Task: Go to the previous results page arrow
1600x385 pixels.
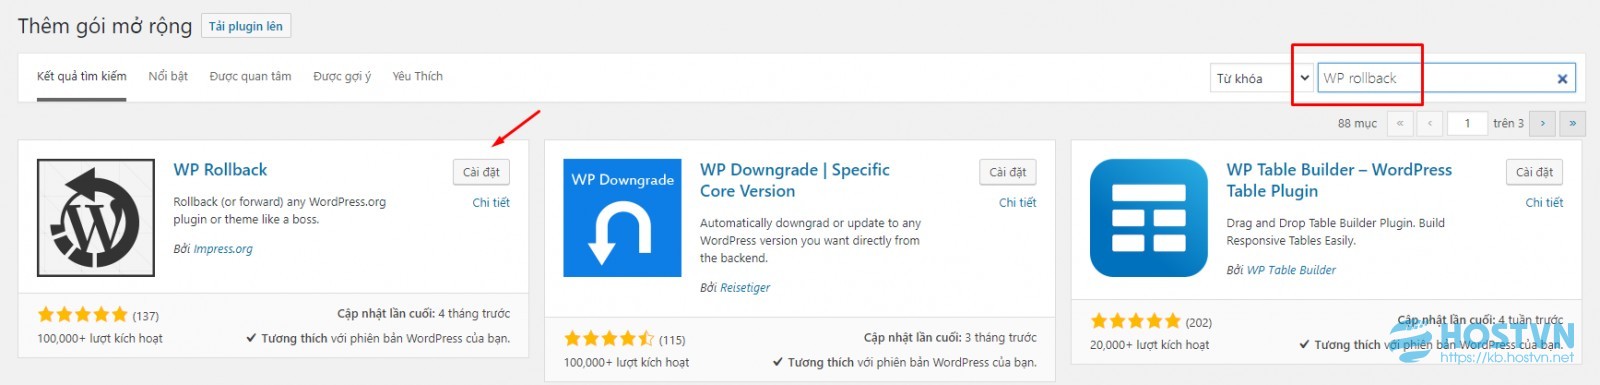Action: pyautogui.click(x=1430, y=123)
